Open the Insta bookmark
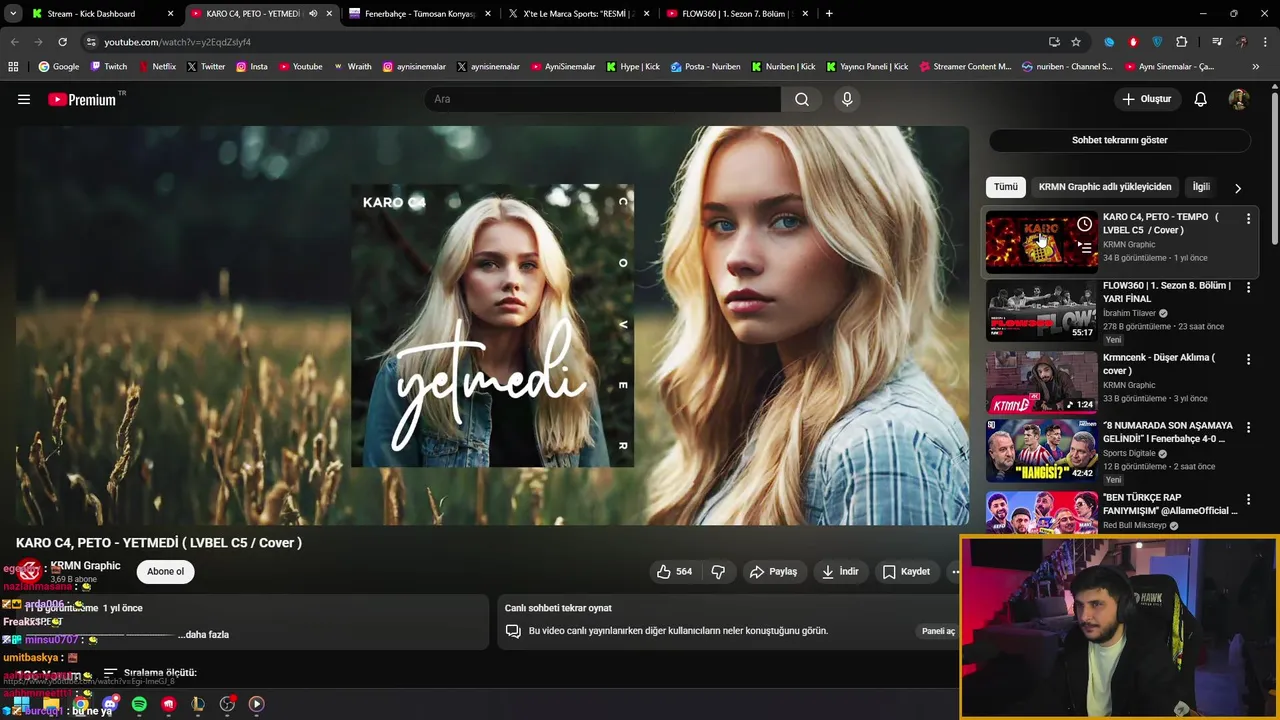 252,67
